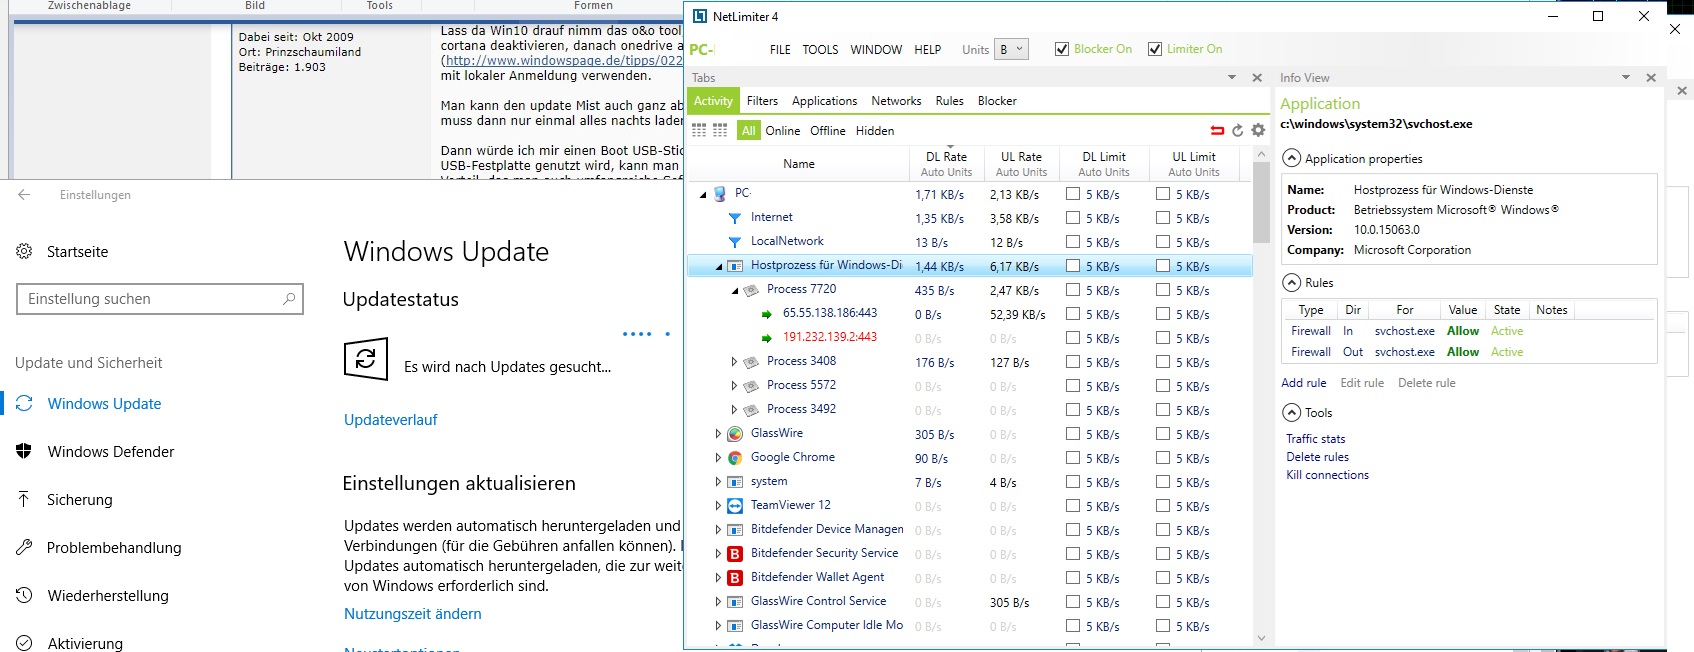The image size is (1694, 652).
Task: Toggle the Blocker On checkbox
Action: coord(1062,49)
